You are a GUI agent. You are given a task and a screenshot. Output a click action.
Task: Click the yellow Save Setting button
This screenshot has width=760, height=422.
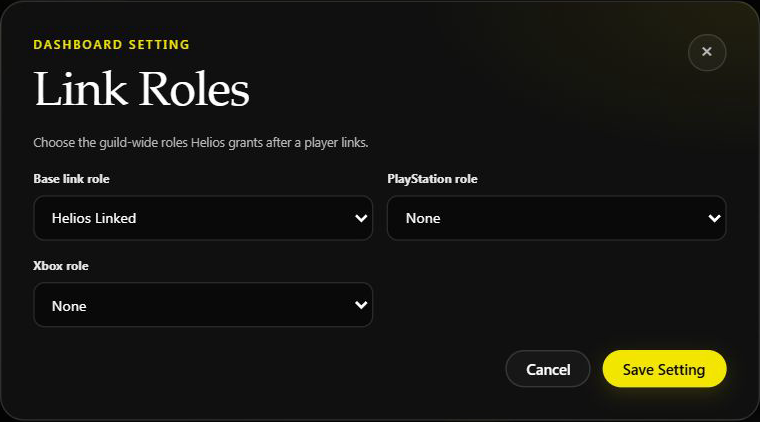tap(664, 369)
